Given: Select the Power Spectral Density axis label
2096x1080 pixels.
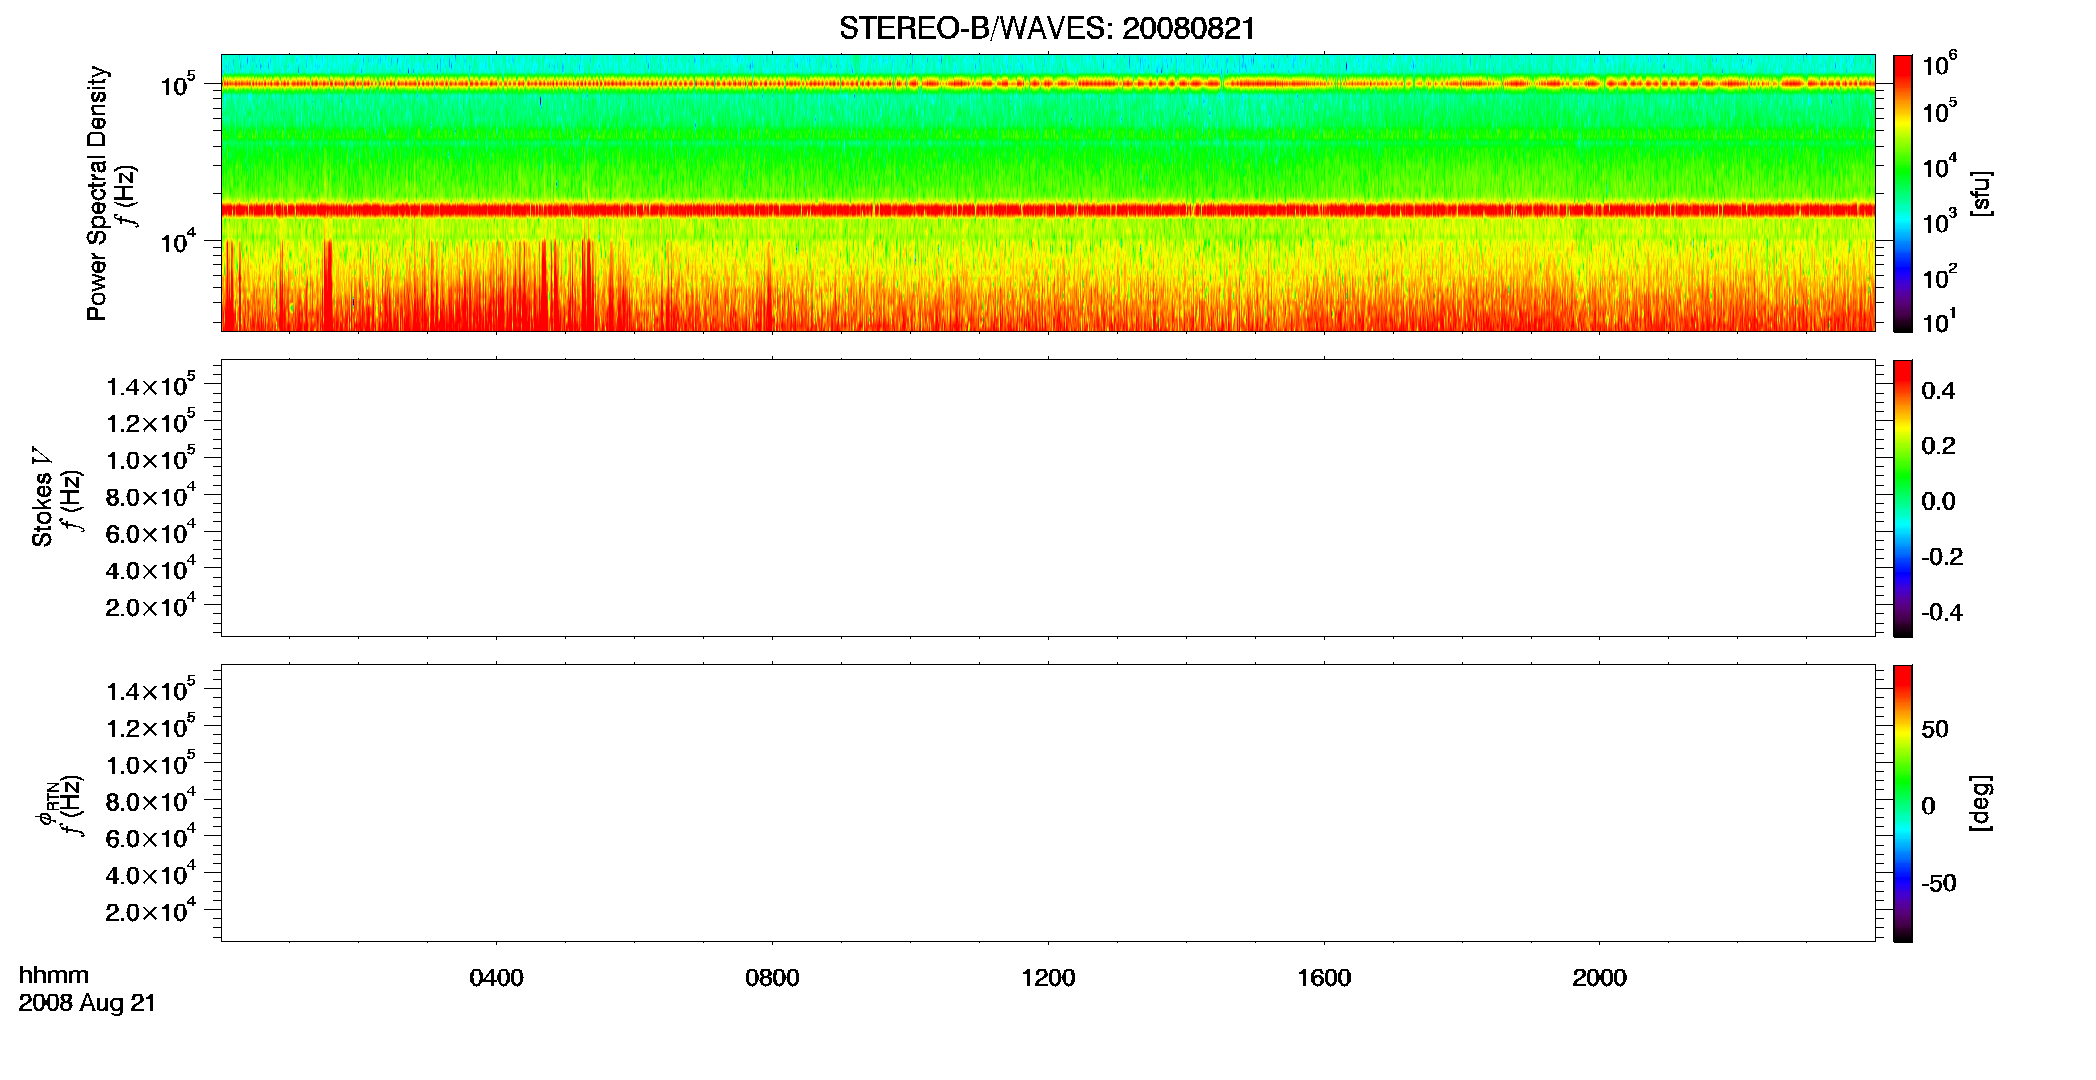Looking at the screenshot, I should [x=97, y=193].
